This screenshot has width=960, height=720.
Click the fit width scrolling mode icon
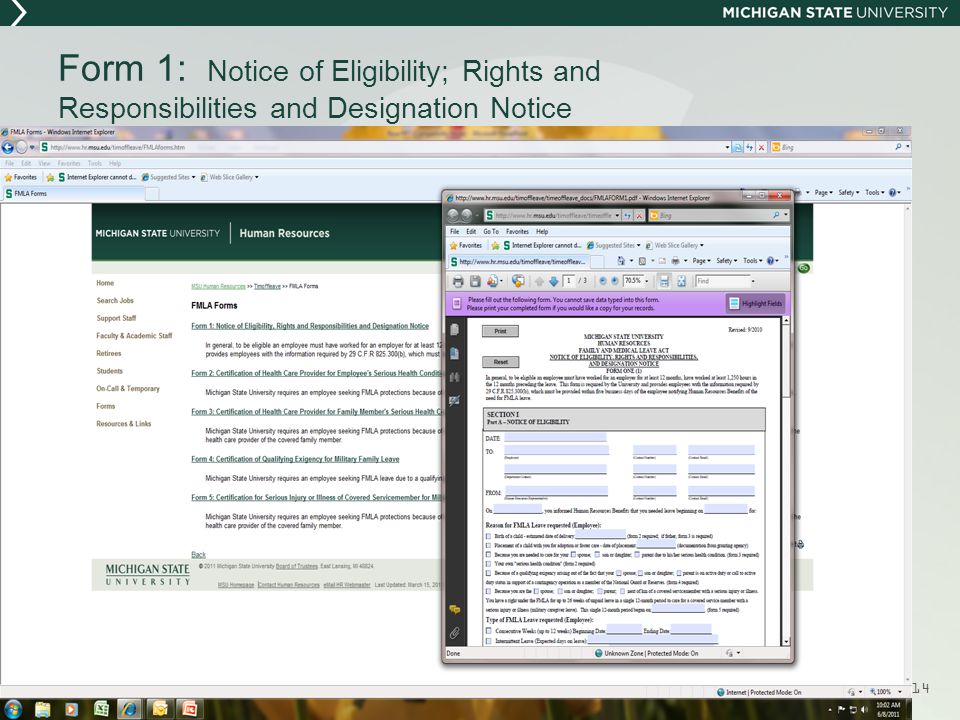click(664, 281)
